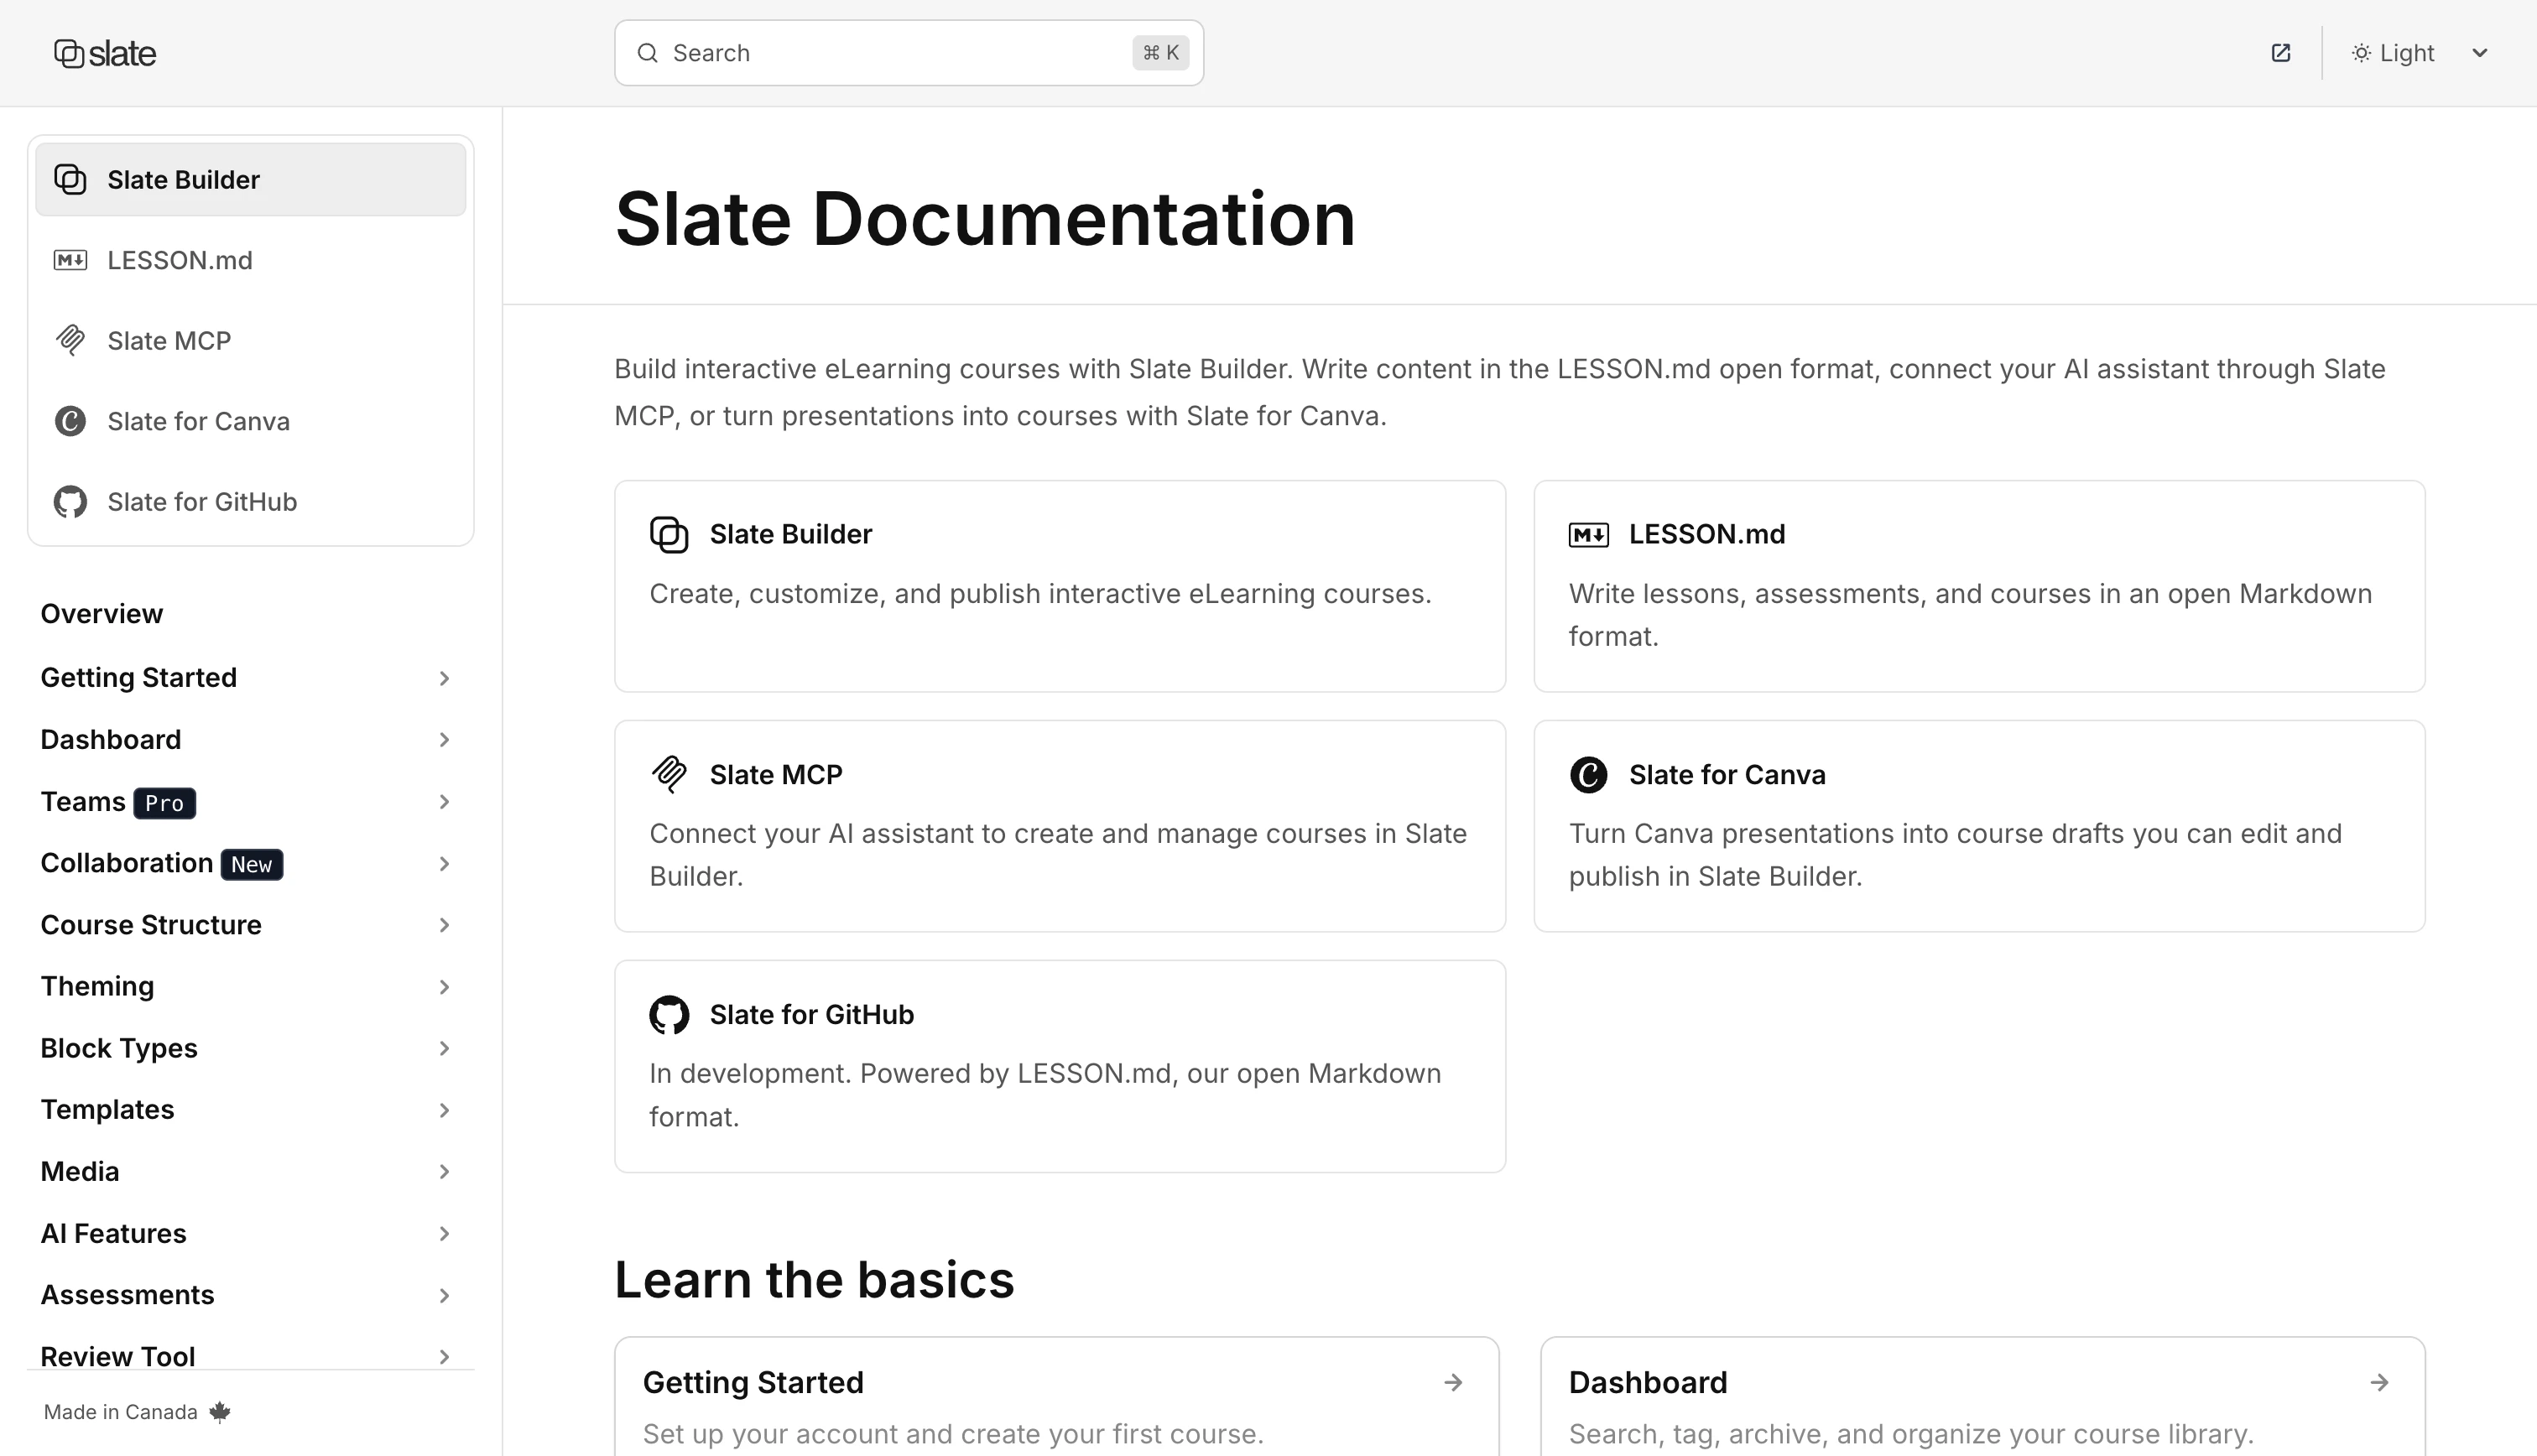Open the LESSON.md card title
This screenshot has height=1456, width=2537.
(x=1707, y=534)
